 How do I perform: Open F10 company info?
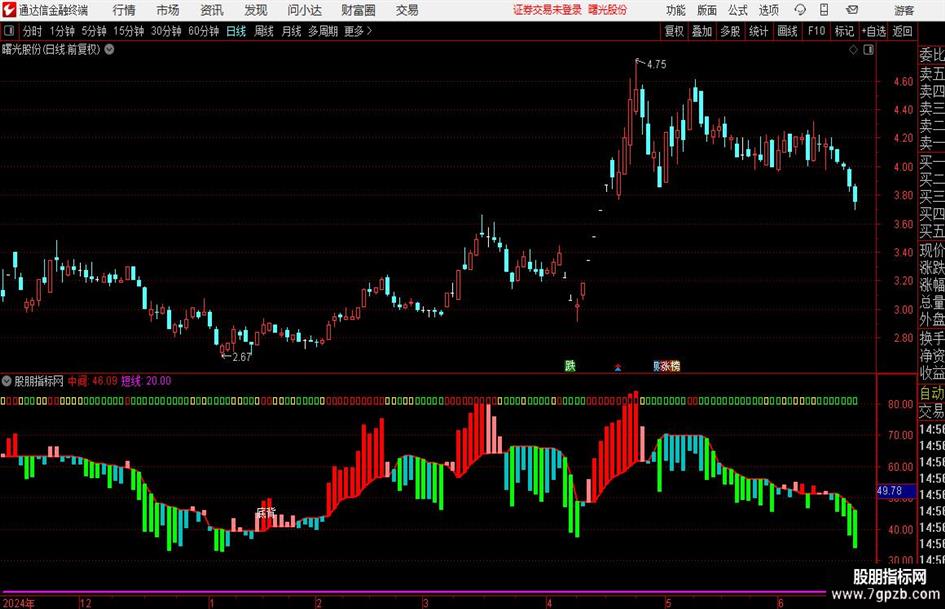pos(817,31)
